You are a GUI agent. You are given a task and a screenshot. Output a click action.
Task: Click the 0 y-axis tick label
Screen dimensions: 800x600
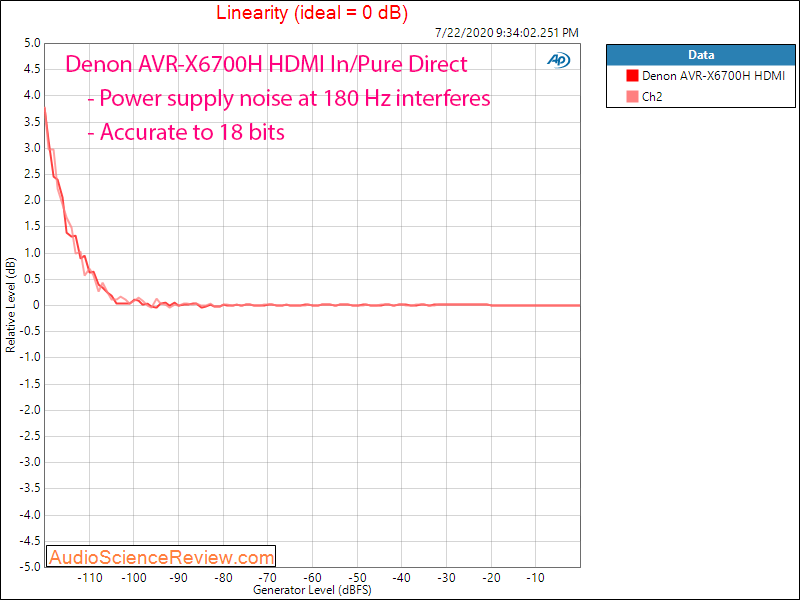[37, 305]
